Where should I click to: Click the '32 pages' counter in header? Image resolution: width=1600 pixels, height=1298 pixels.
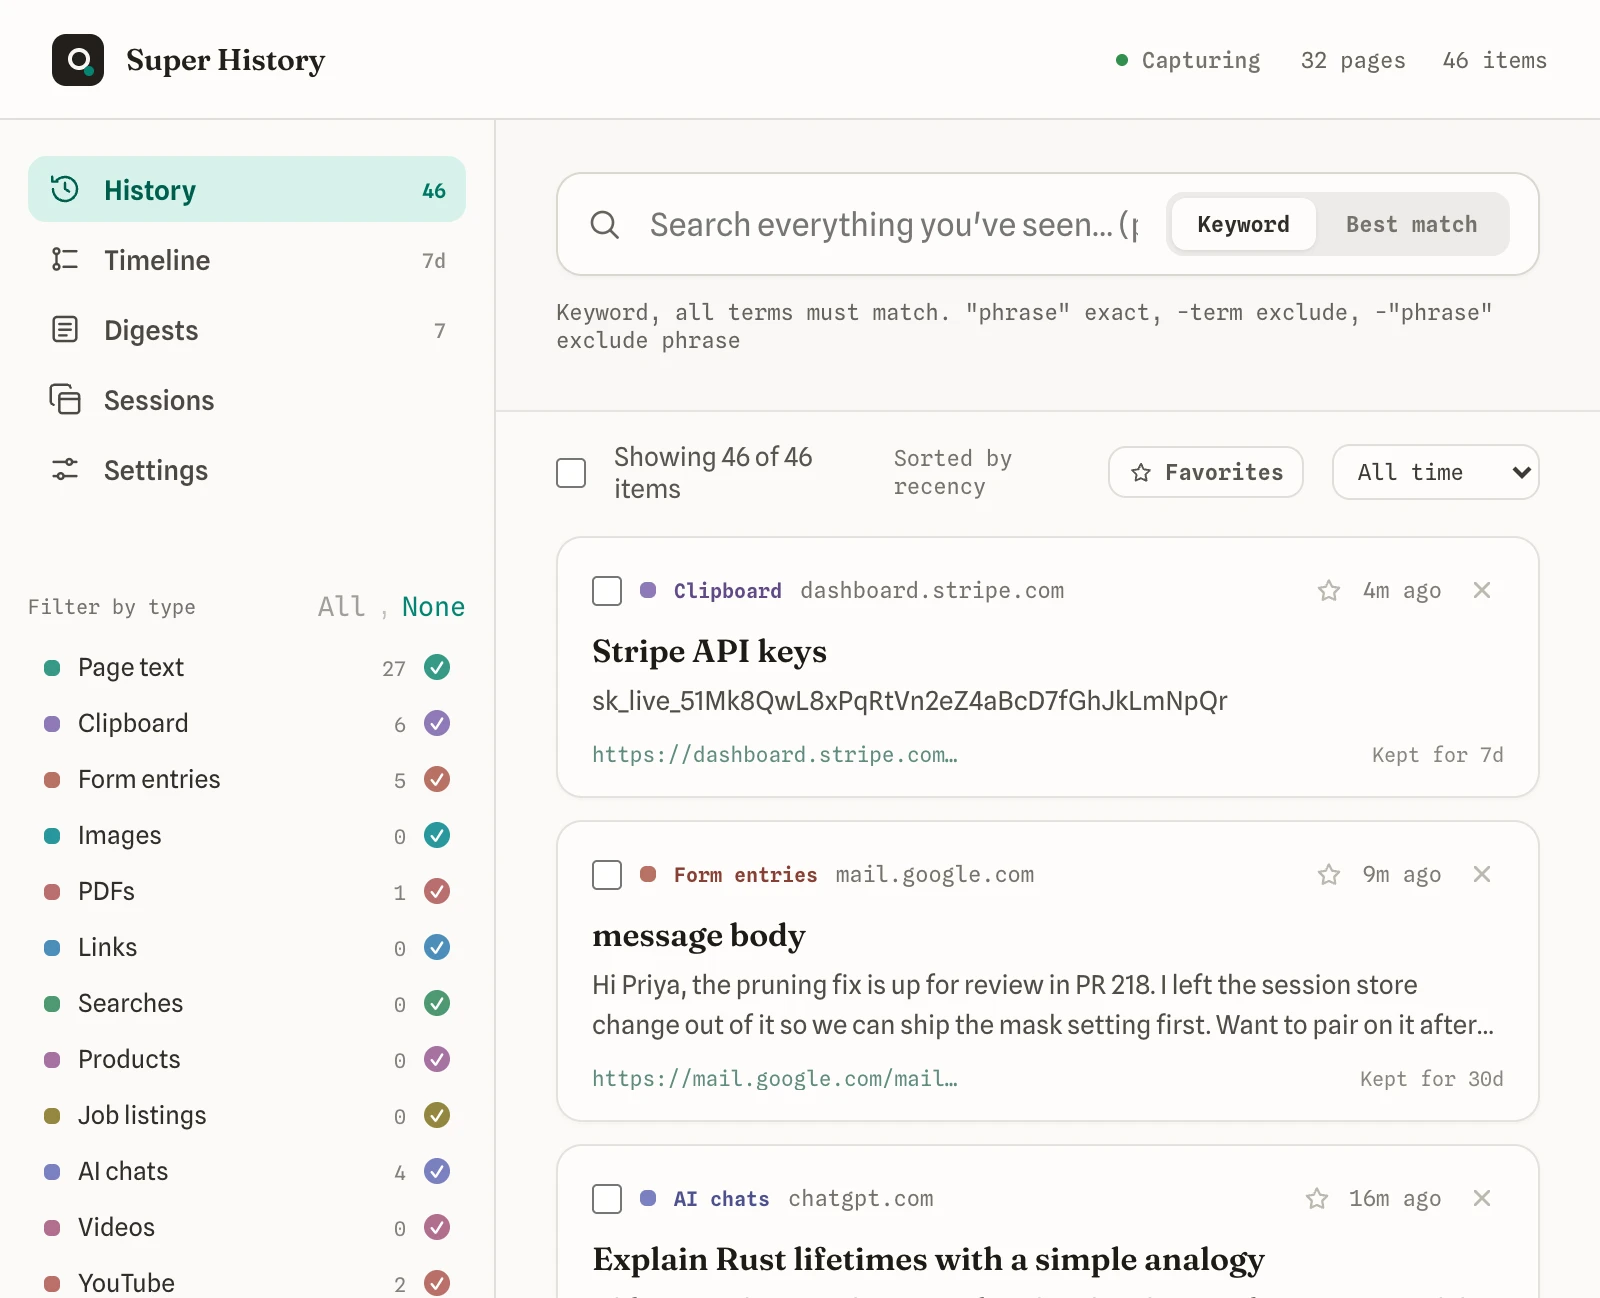pyautogui.click(x=1353, y=60)
